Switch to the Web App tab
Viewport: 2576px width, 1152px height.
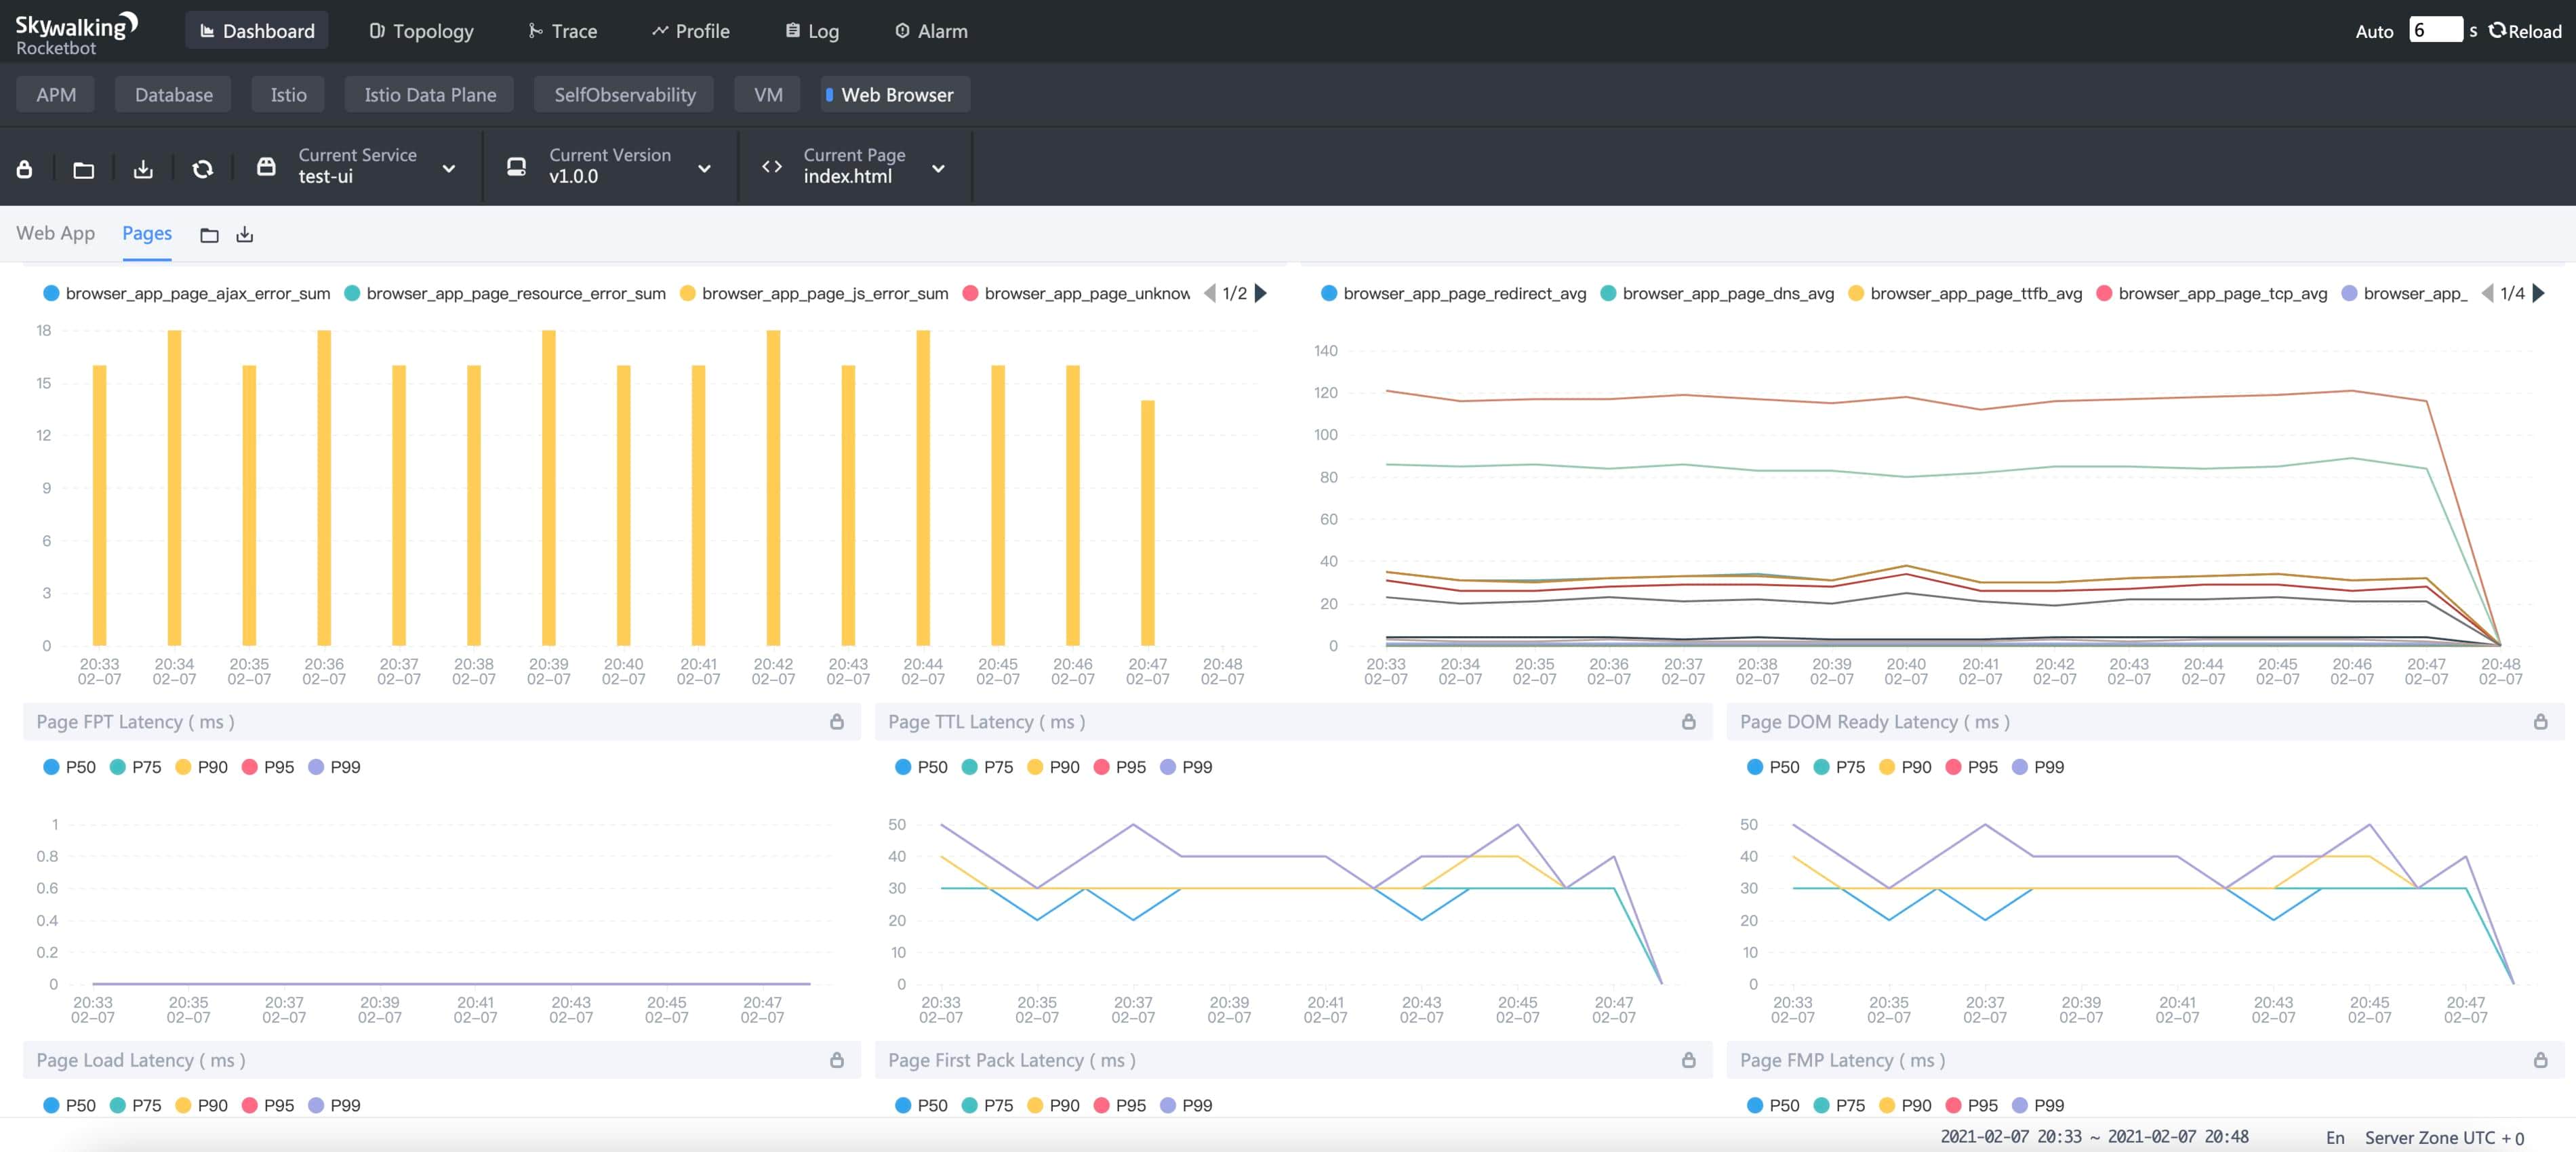tap(56, 233)
